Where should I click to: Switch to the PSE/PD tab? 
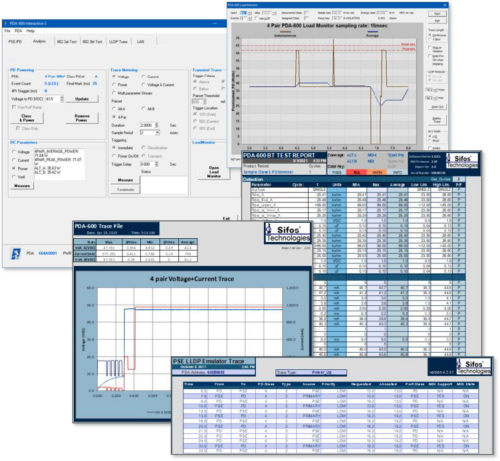15,42
